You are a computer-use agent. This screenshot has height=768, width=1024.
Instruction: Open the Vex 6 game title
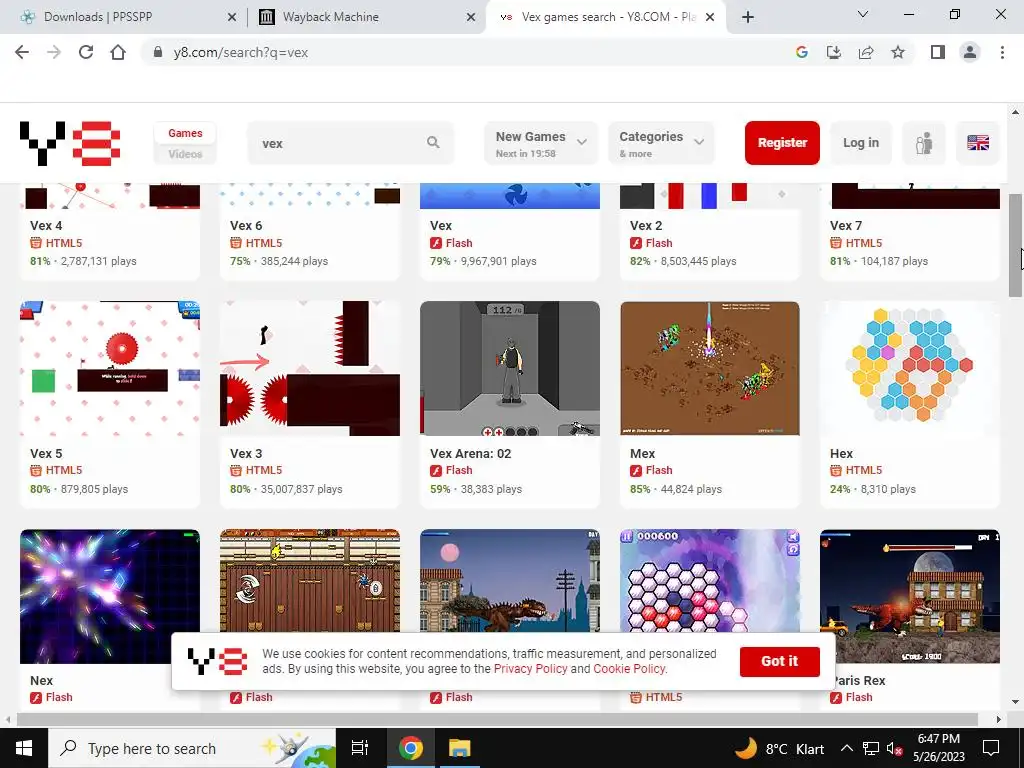coord(246,225)
